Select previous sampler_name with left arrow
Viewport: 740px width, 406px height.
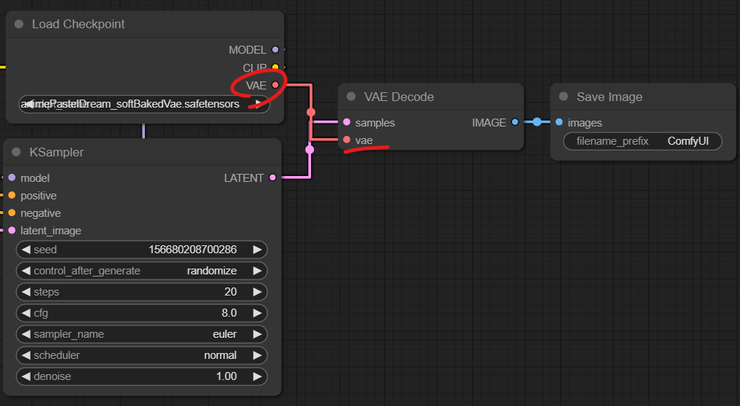click(x=26, y=334)
